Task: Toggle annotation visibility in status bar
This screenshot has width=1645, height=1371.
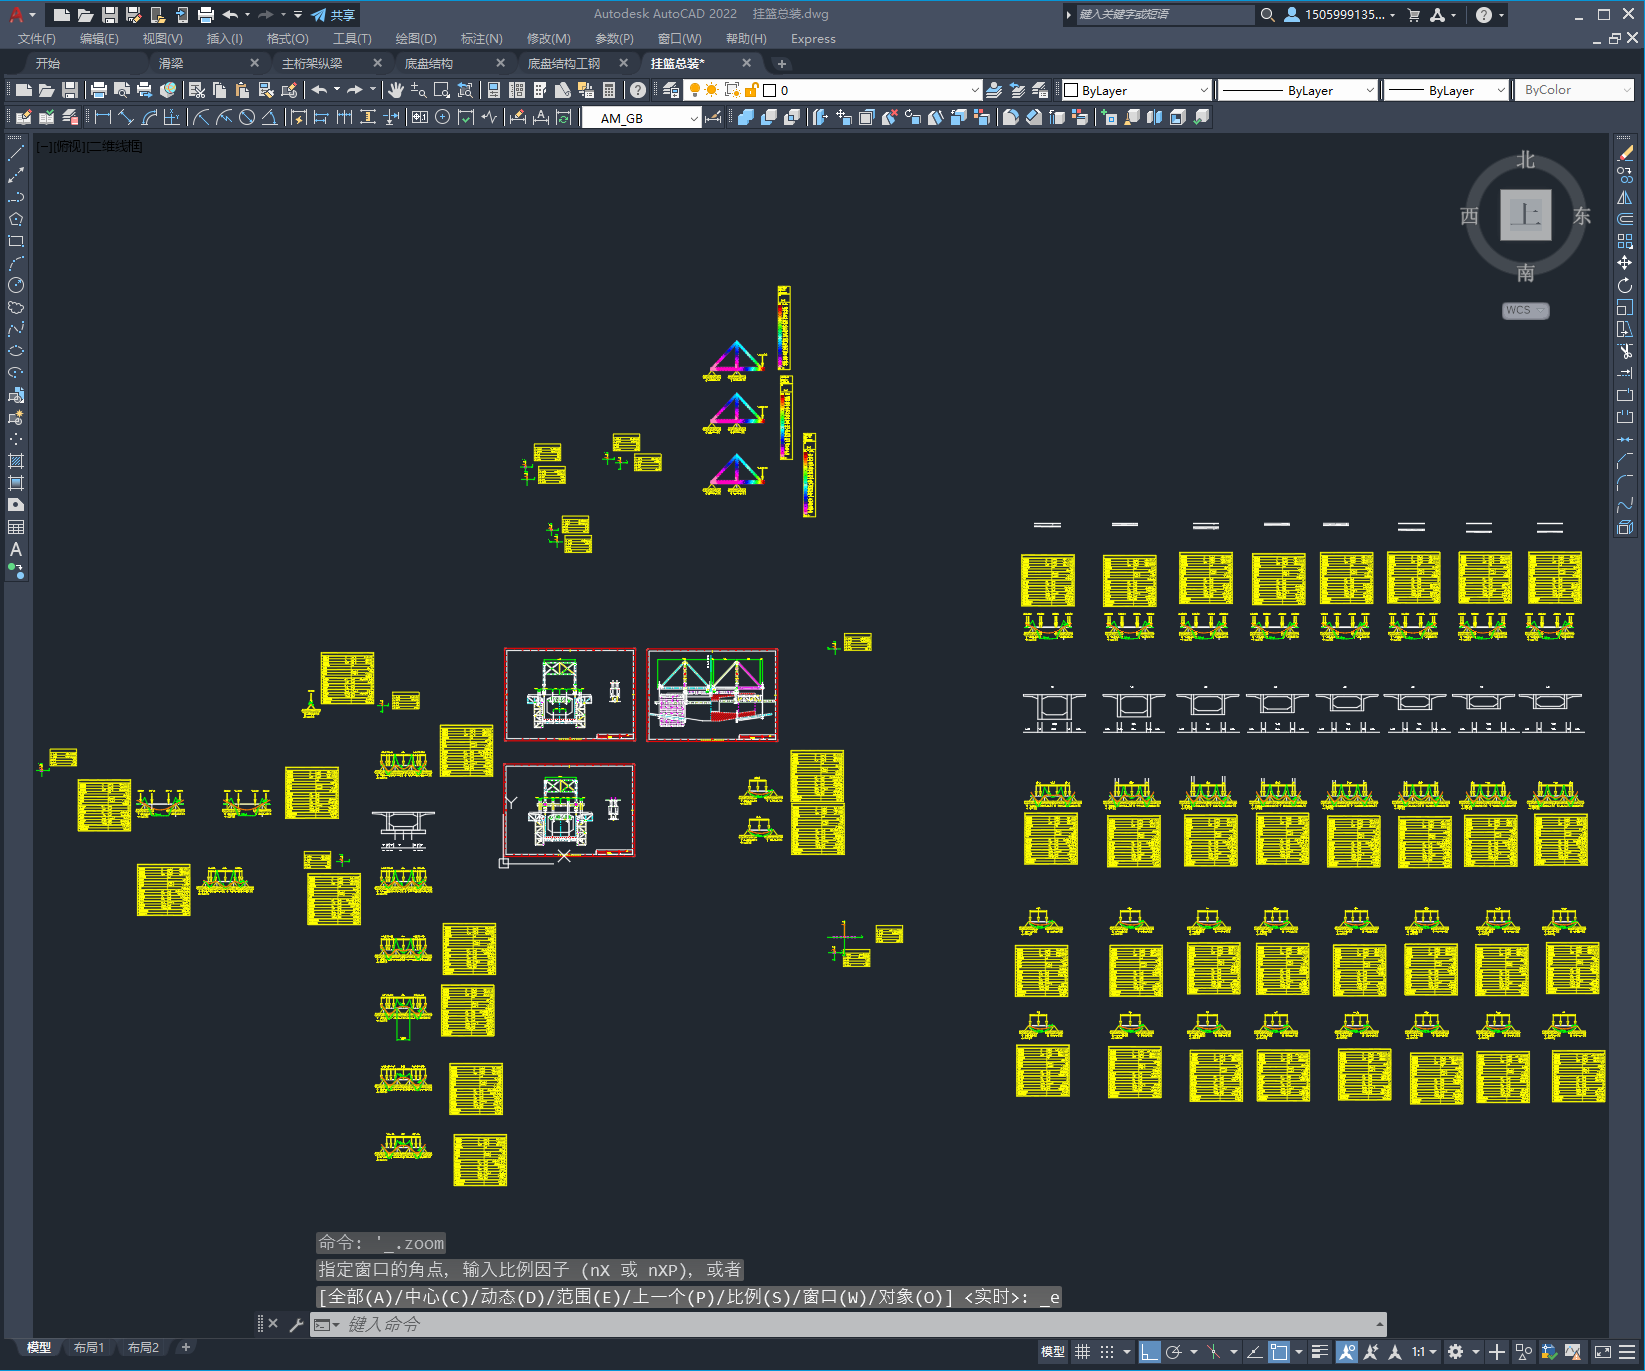Action: 1346,1352
